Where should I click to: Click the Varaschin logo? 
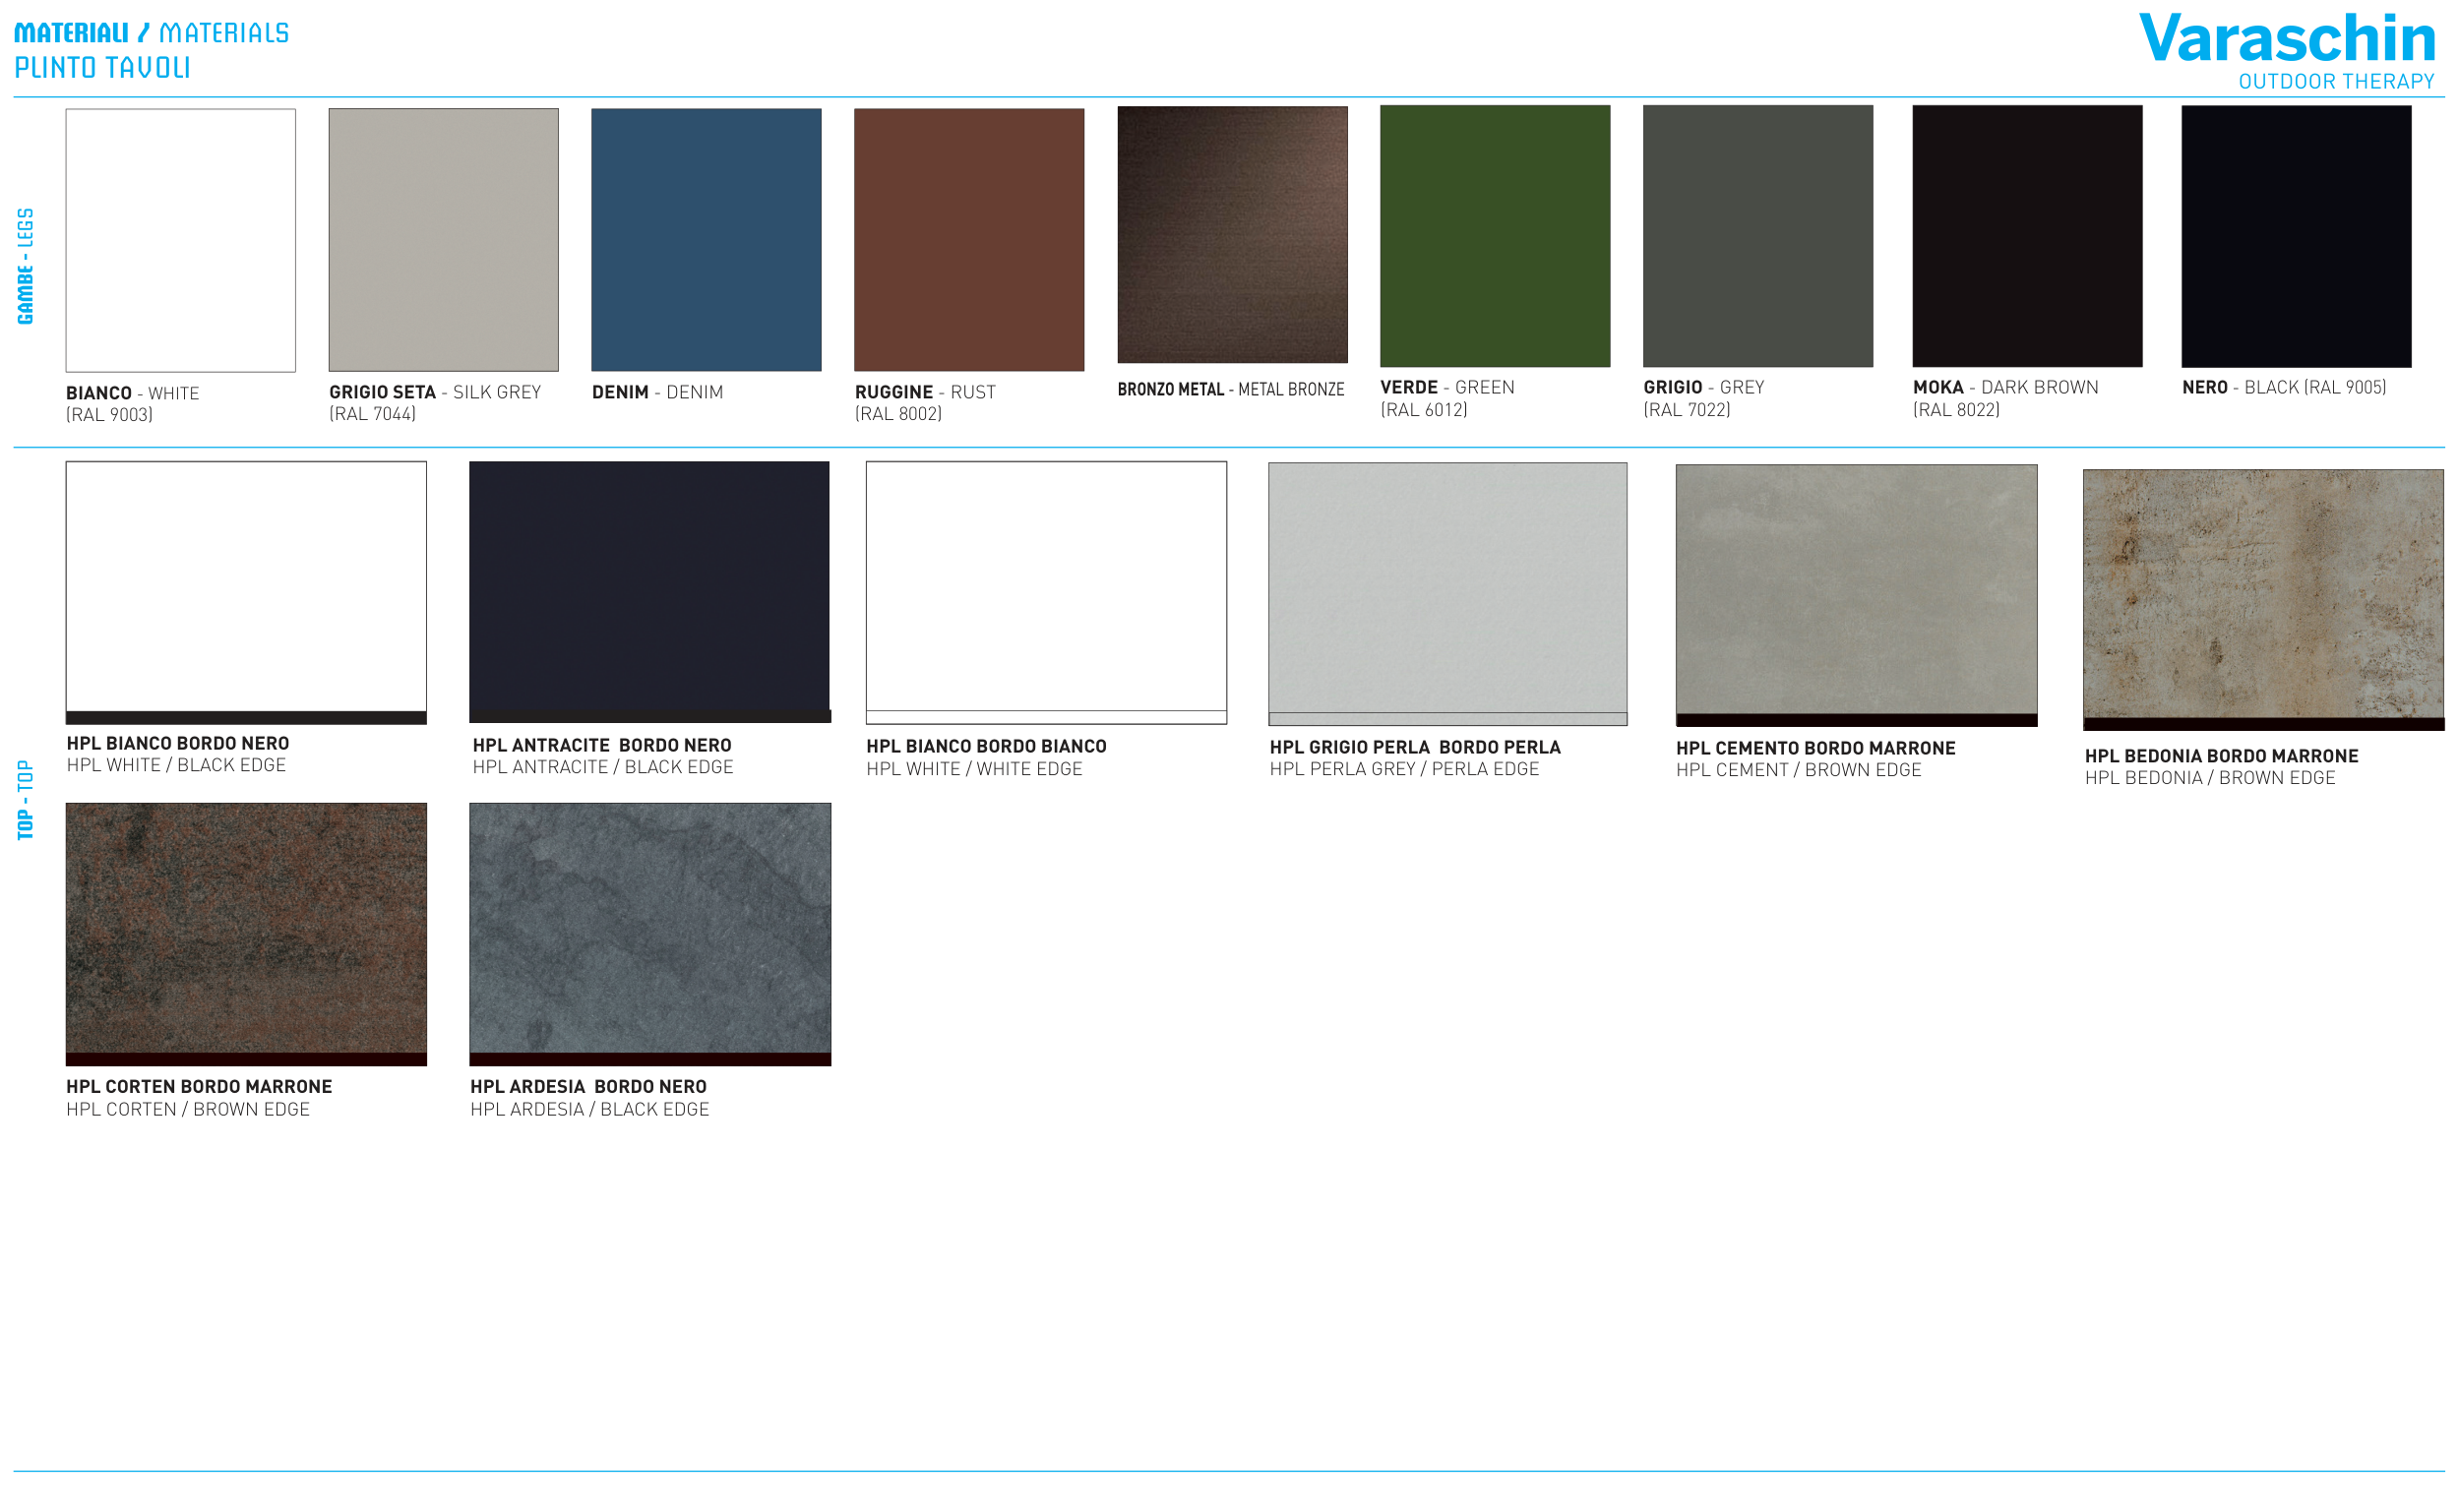coord(2286,40)
